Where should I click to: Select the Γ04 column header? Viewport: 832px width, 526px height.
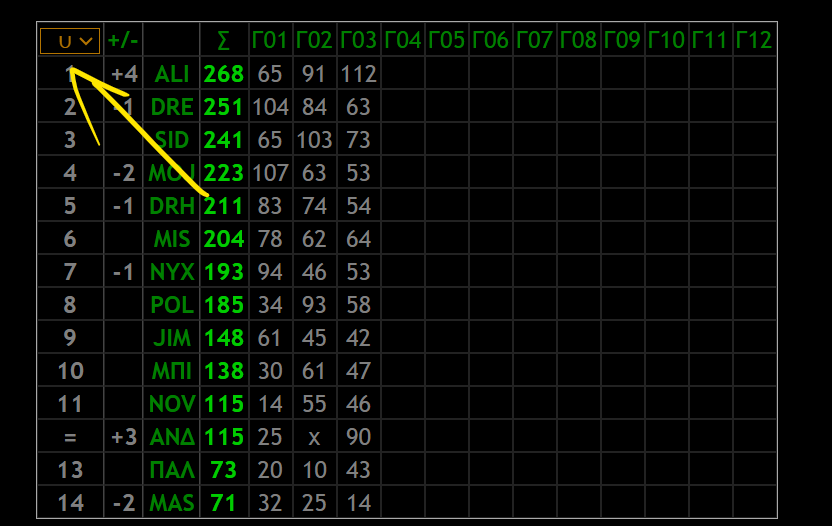[x=402, y=41]
